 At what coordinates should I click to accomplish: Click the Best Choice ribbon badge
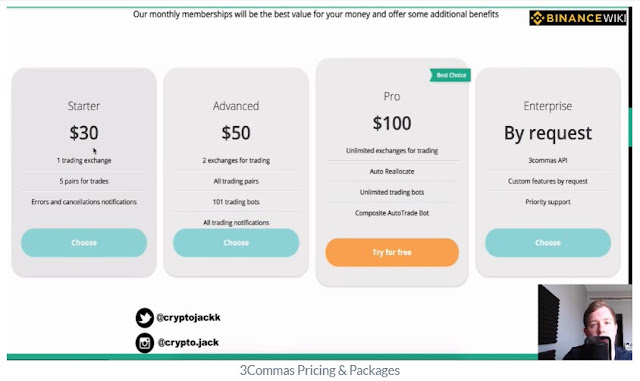point(450,75)
